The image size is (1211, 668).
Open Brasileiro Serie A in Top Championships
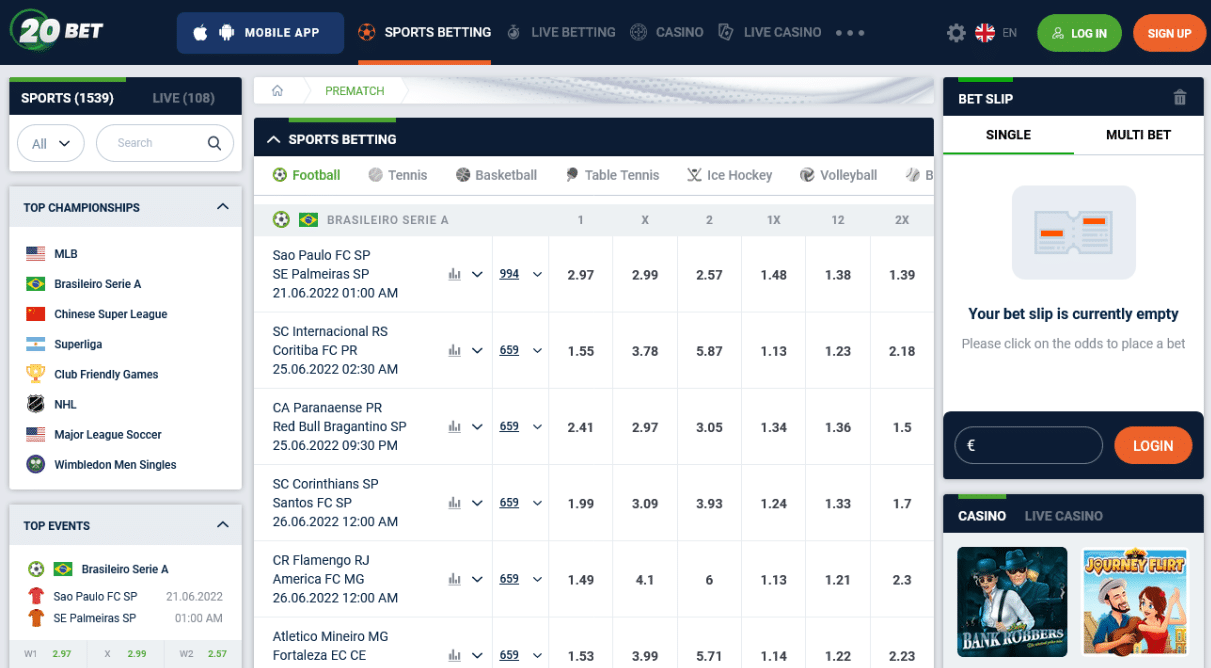click(98, 284)
